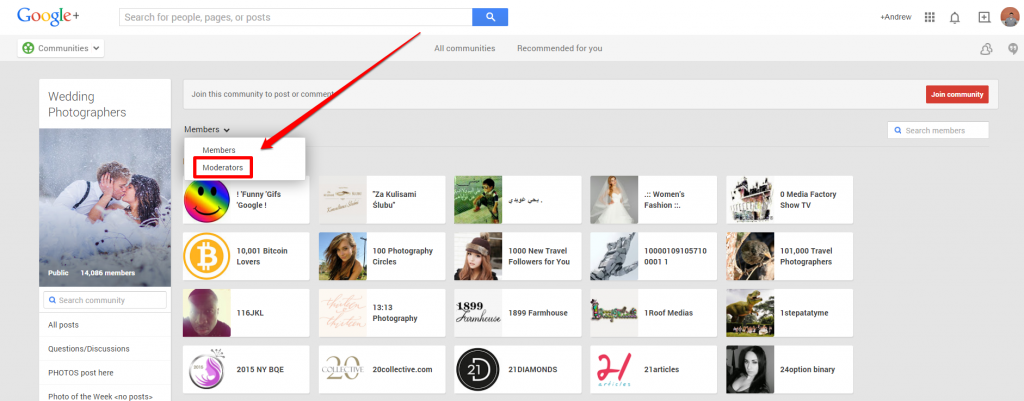
Task: Open the .:: Women's Fashion ::. member
Action: coord(654,200)
